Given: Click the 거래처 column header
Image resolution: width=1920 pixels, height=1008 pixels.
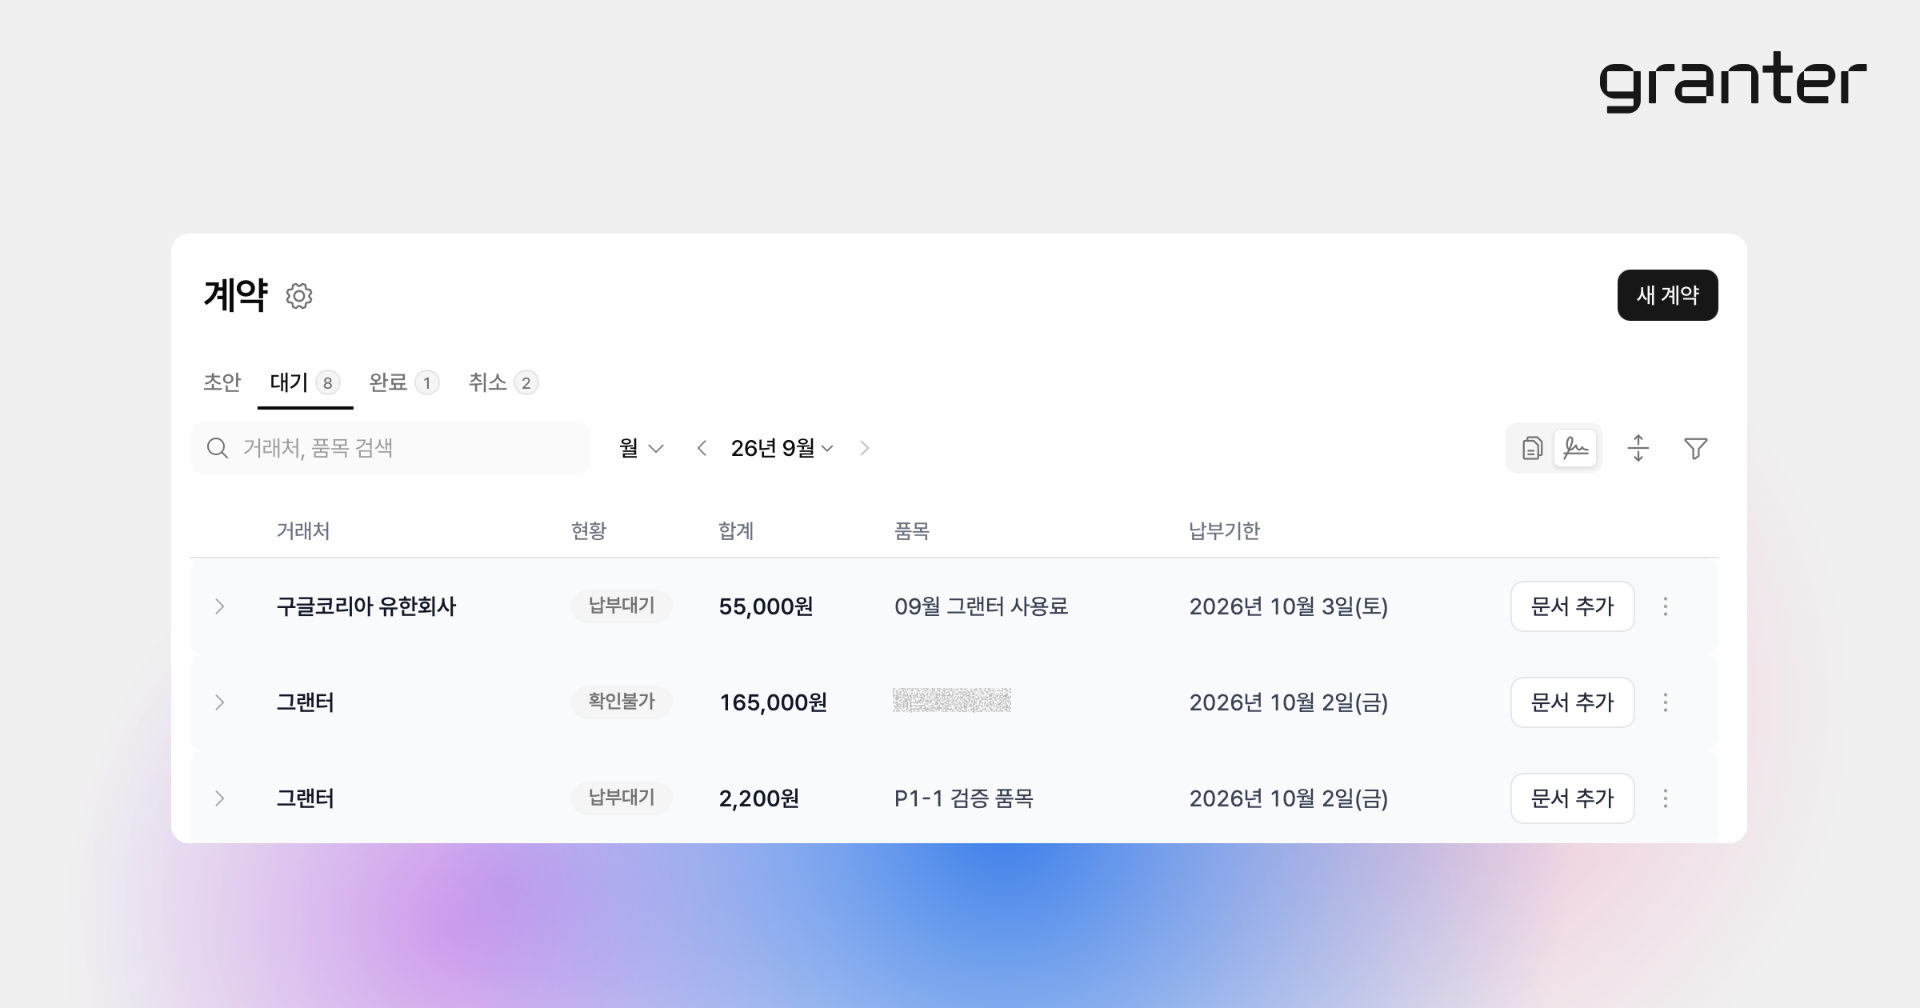Looking at the screenshot, I should (303, 531).
